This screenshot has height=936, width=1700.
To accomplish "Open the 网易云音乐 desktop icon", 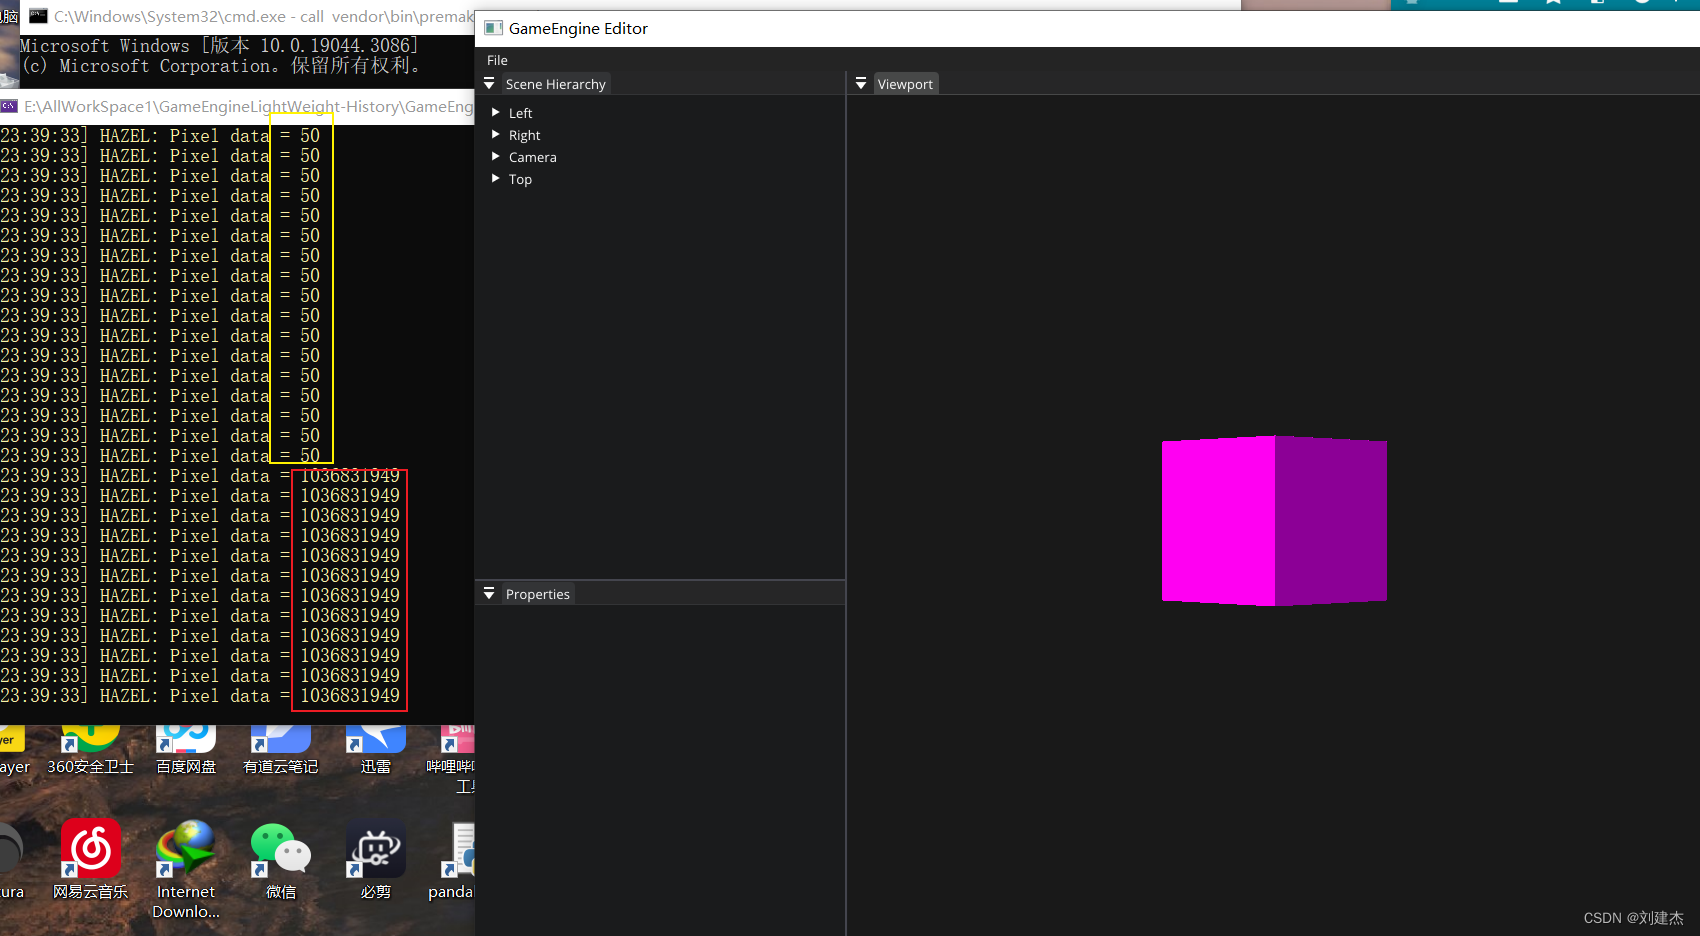I will pos(91,860).
